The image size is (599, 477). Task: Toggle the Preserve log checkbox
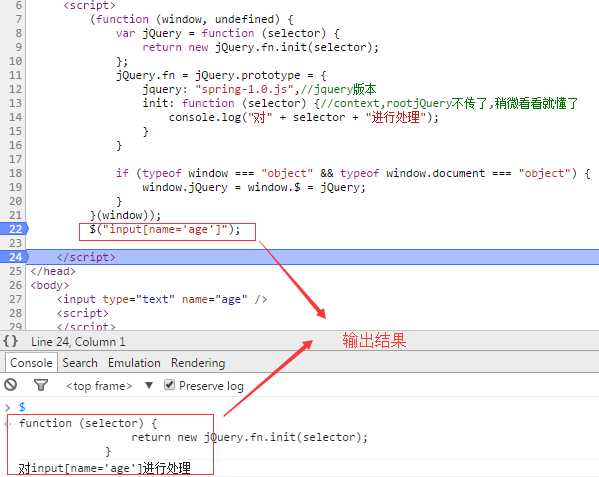tap(169, 385)
